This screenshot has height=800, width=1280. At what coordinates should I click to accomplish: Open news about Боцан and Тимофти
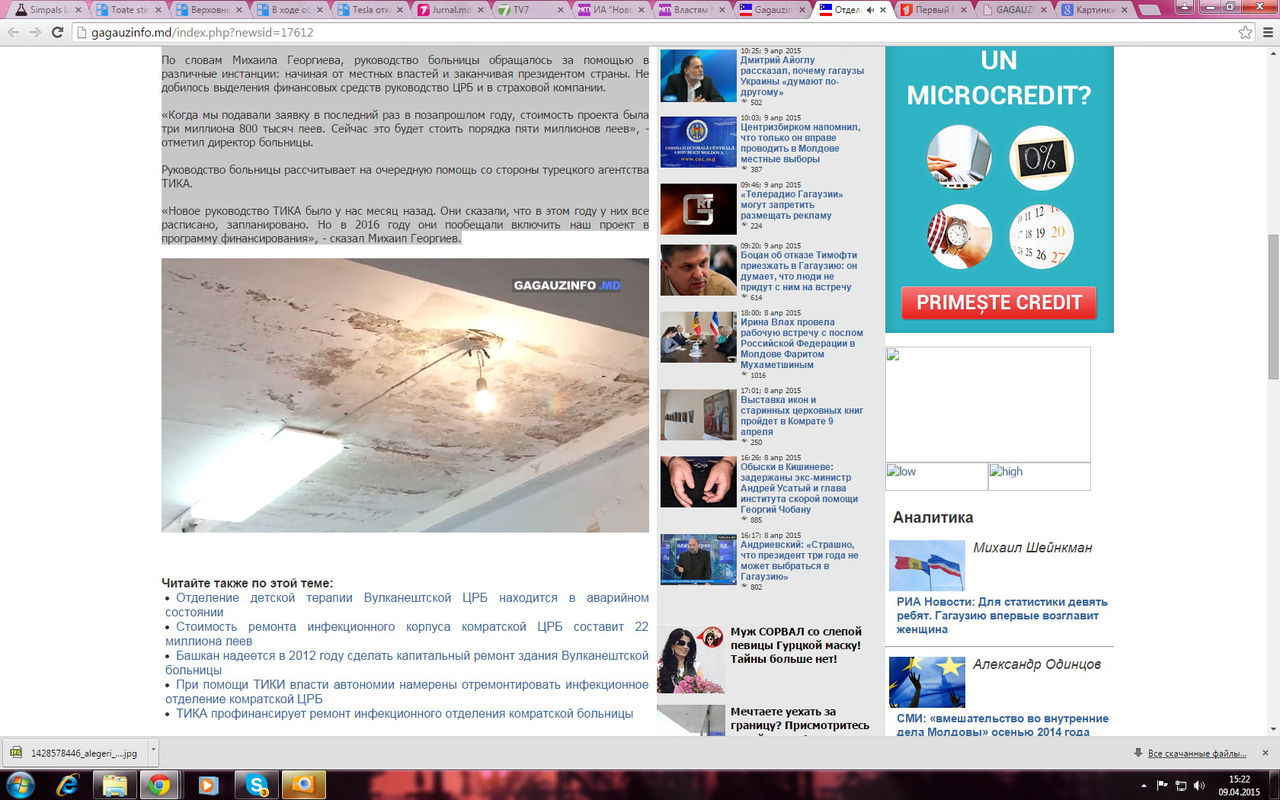[x=799, y=271]
